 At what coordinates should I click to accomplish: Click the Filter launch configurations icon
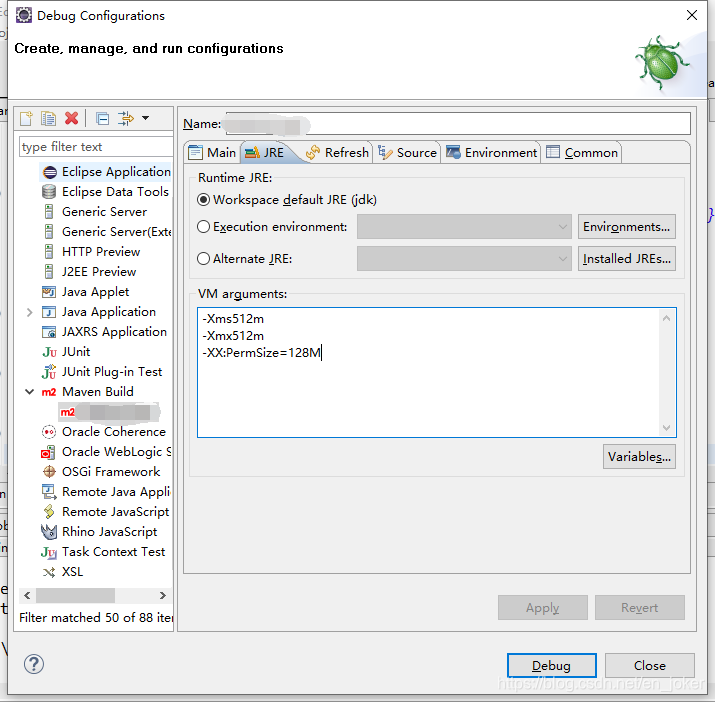125,119
